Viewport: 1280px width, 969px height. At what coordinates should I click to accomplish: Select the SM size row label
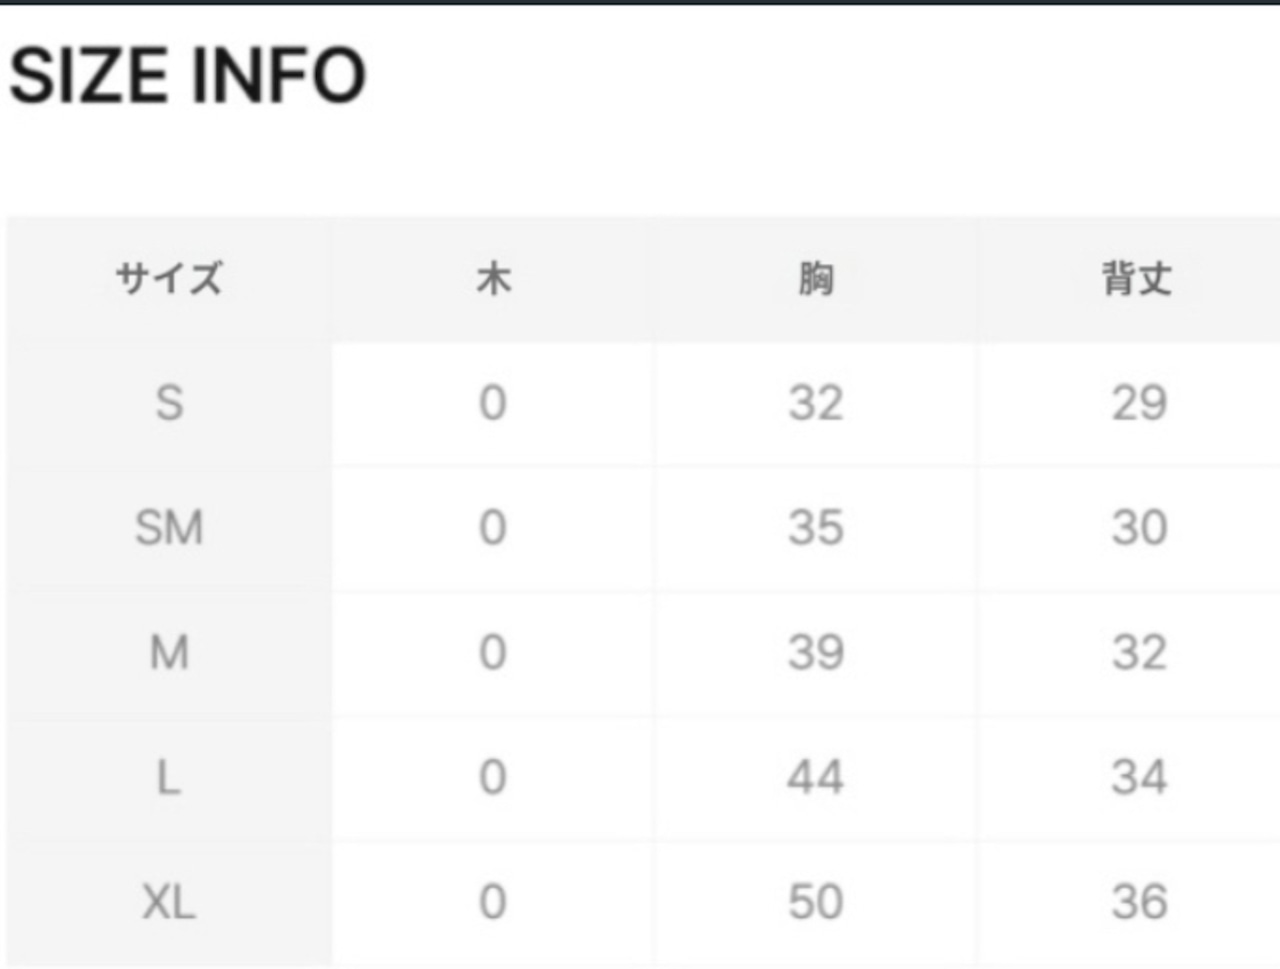pyautogui.click(x=169, y=528)
